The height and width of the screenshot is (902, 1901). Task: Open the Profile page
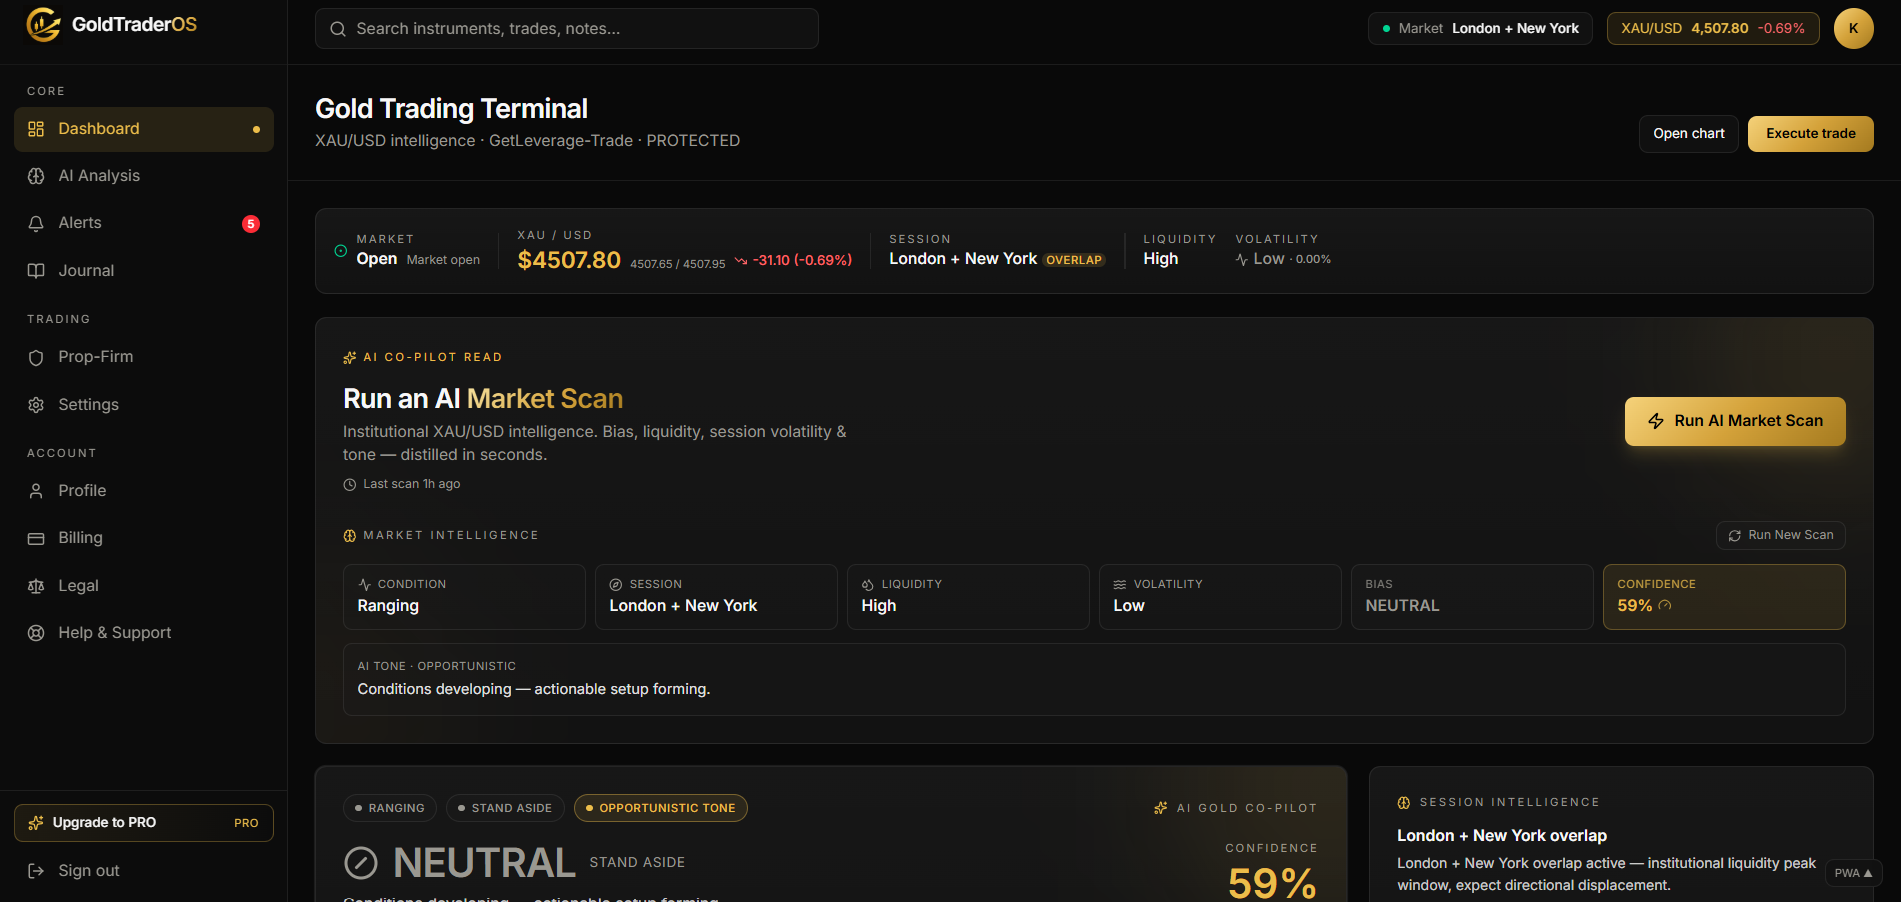coord(144,491)
